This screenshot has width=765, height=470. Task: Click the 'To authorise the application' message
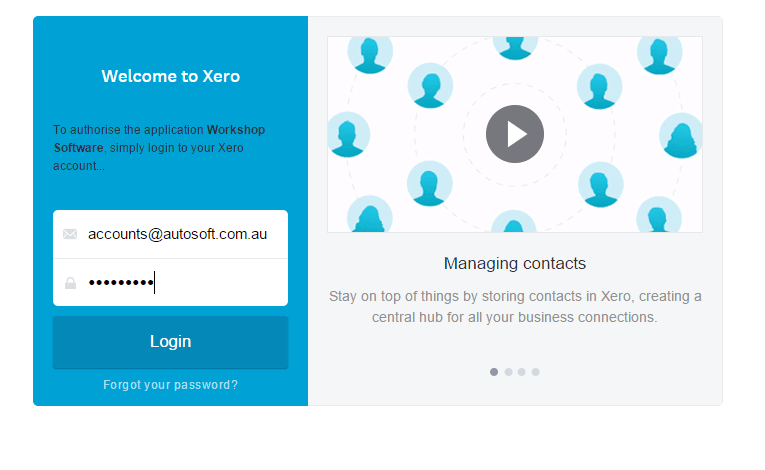pos(159,148)
